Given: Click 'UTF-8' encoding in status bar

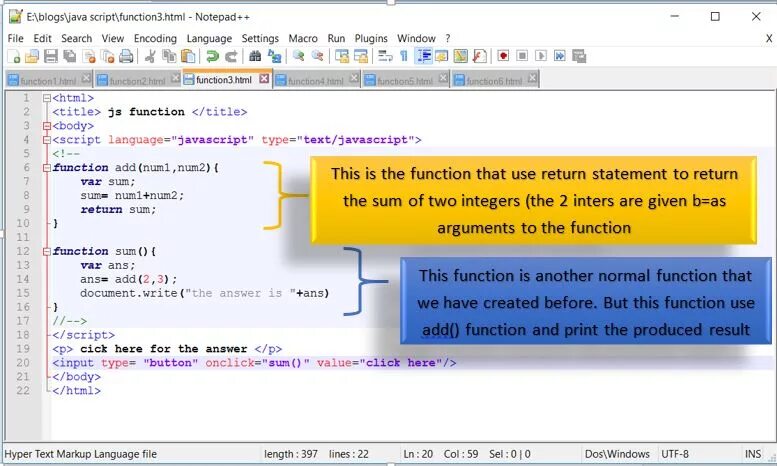Looking at the screenshot, I should [675, 454].
